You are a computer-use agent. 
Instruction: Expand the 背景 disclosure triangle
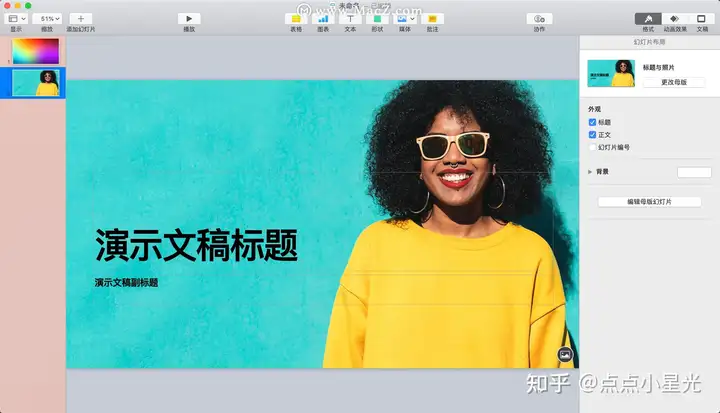tap(590, 172)
